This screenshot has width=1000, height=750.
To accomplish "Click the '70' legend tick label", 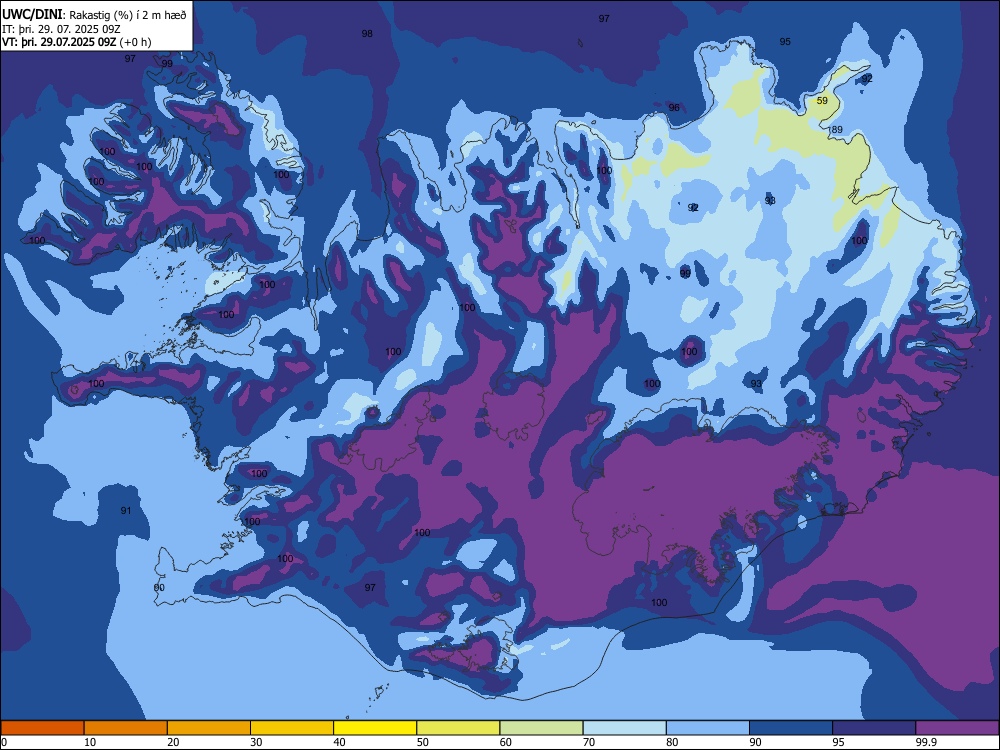I will click(x=589, y=742).
